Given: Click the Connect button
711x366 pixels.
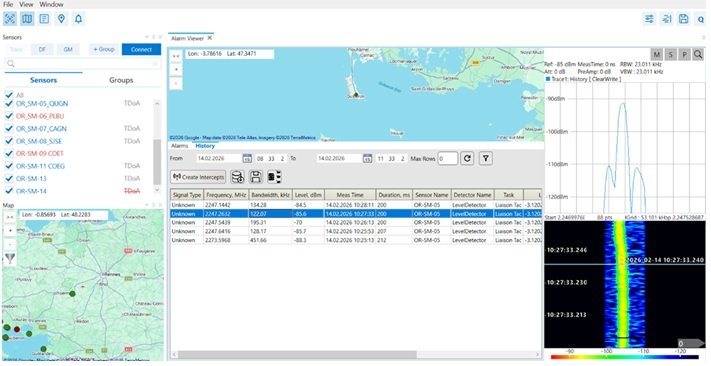Looking at the screenshot, I should click(141, 49).
